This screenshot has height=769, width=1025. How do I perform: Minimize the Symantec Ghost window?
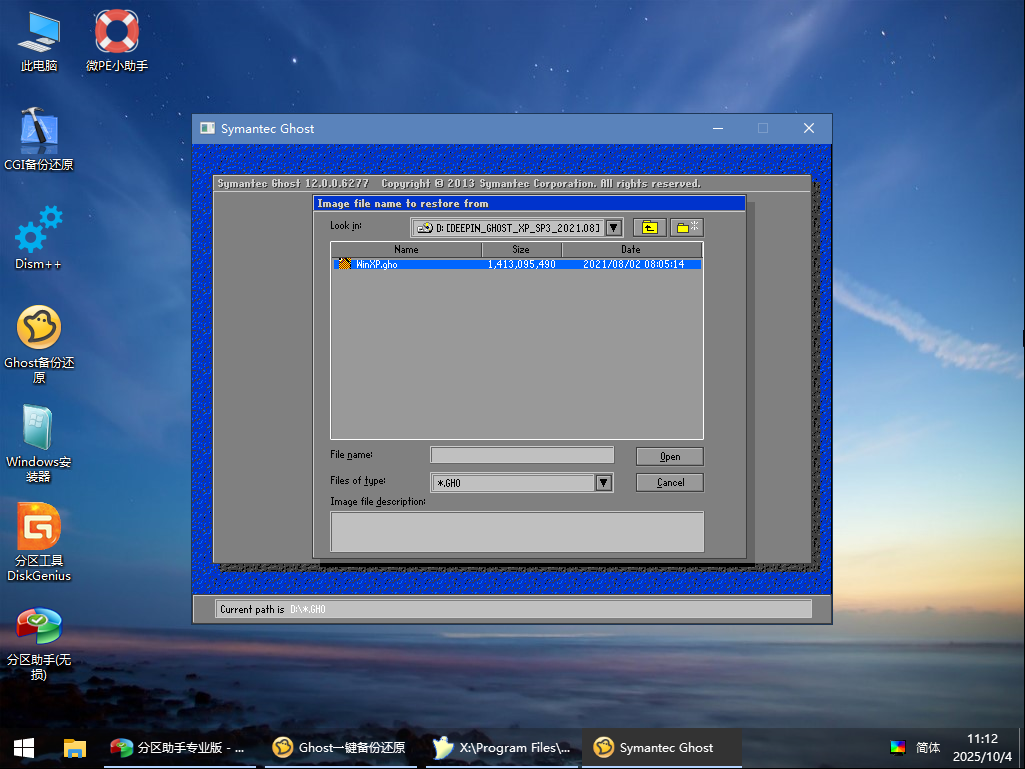(718, 128)
